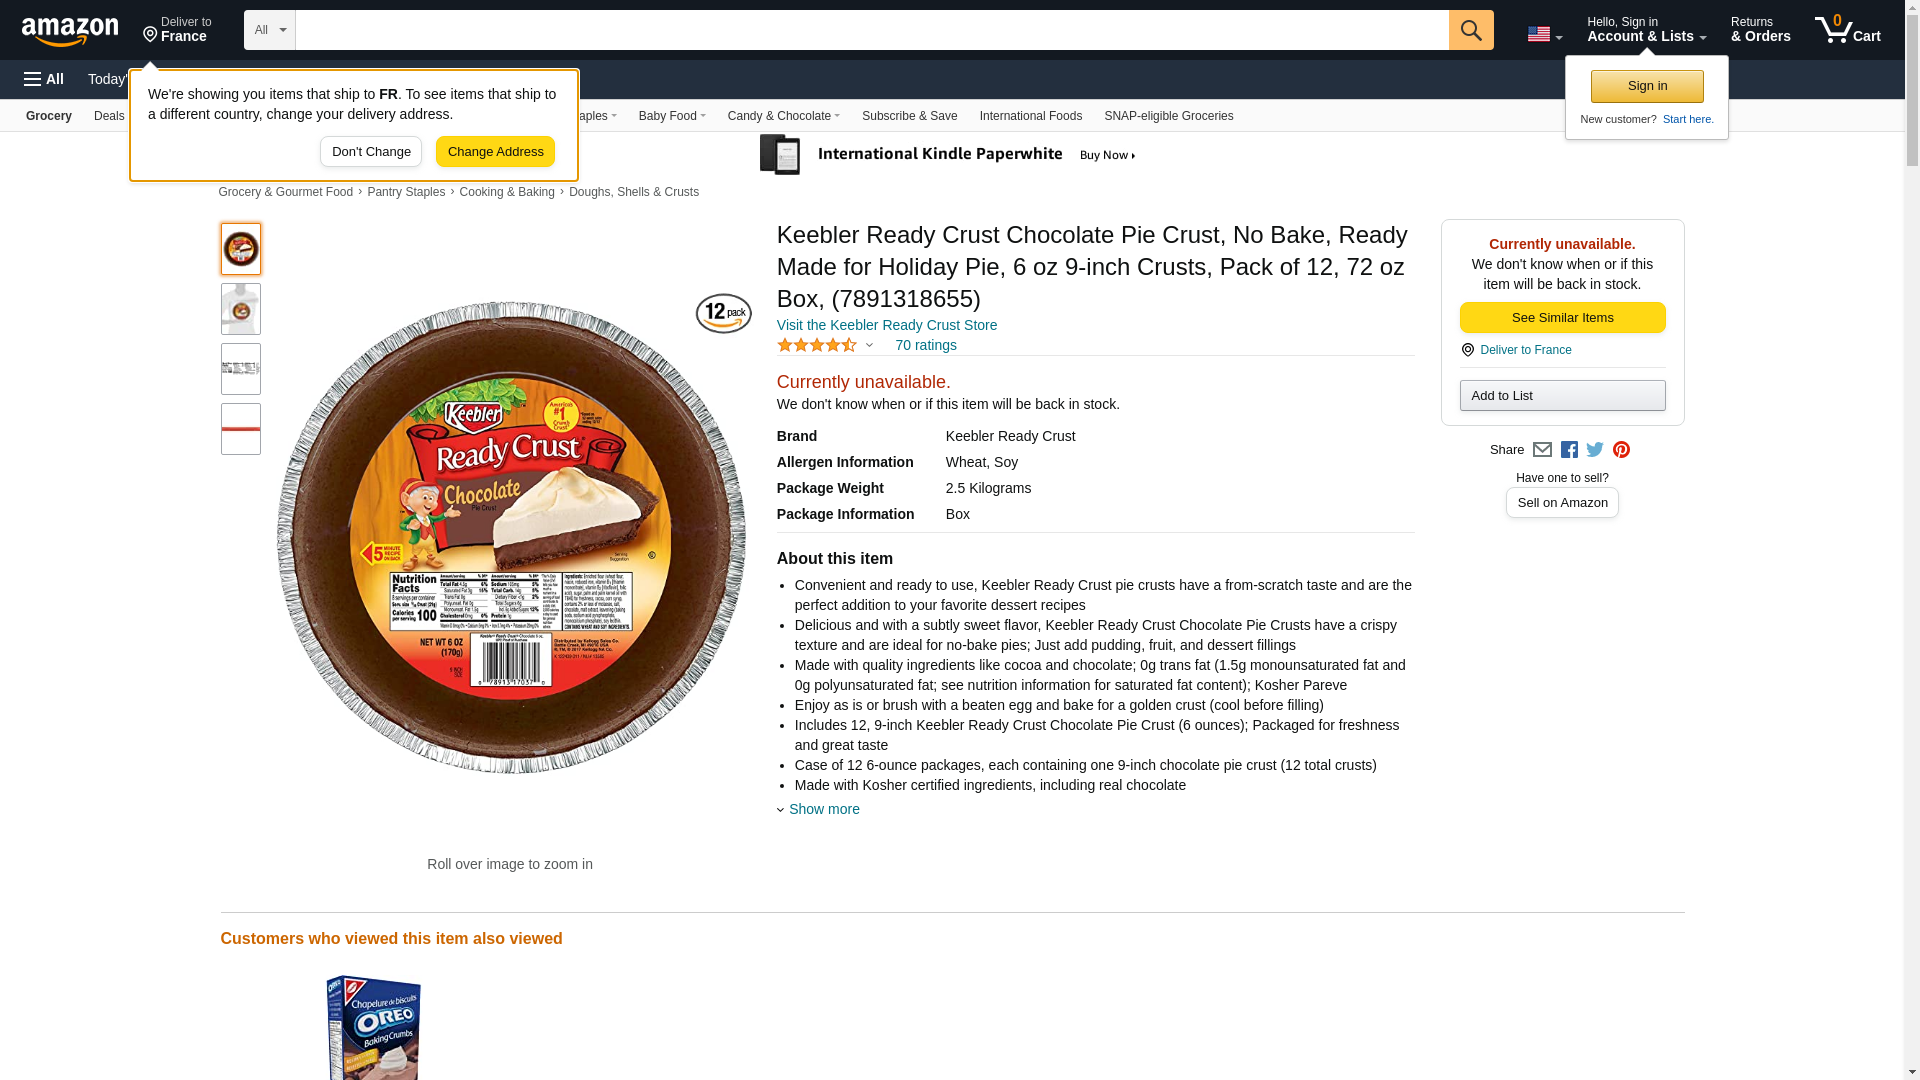Screen dimensions: 1920x1080
Task: Expand Show more item details
Action: (x=823, y=809)
